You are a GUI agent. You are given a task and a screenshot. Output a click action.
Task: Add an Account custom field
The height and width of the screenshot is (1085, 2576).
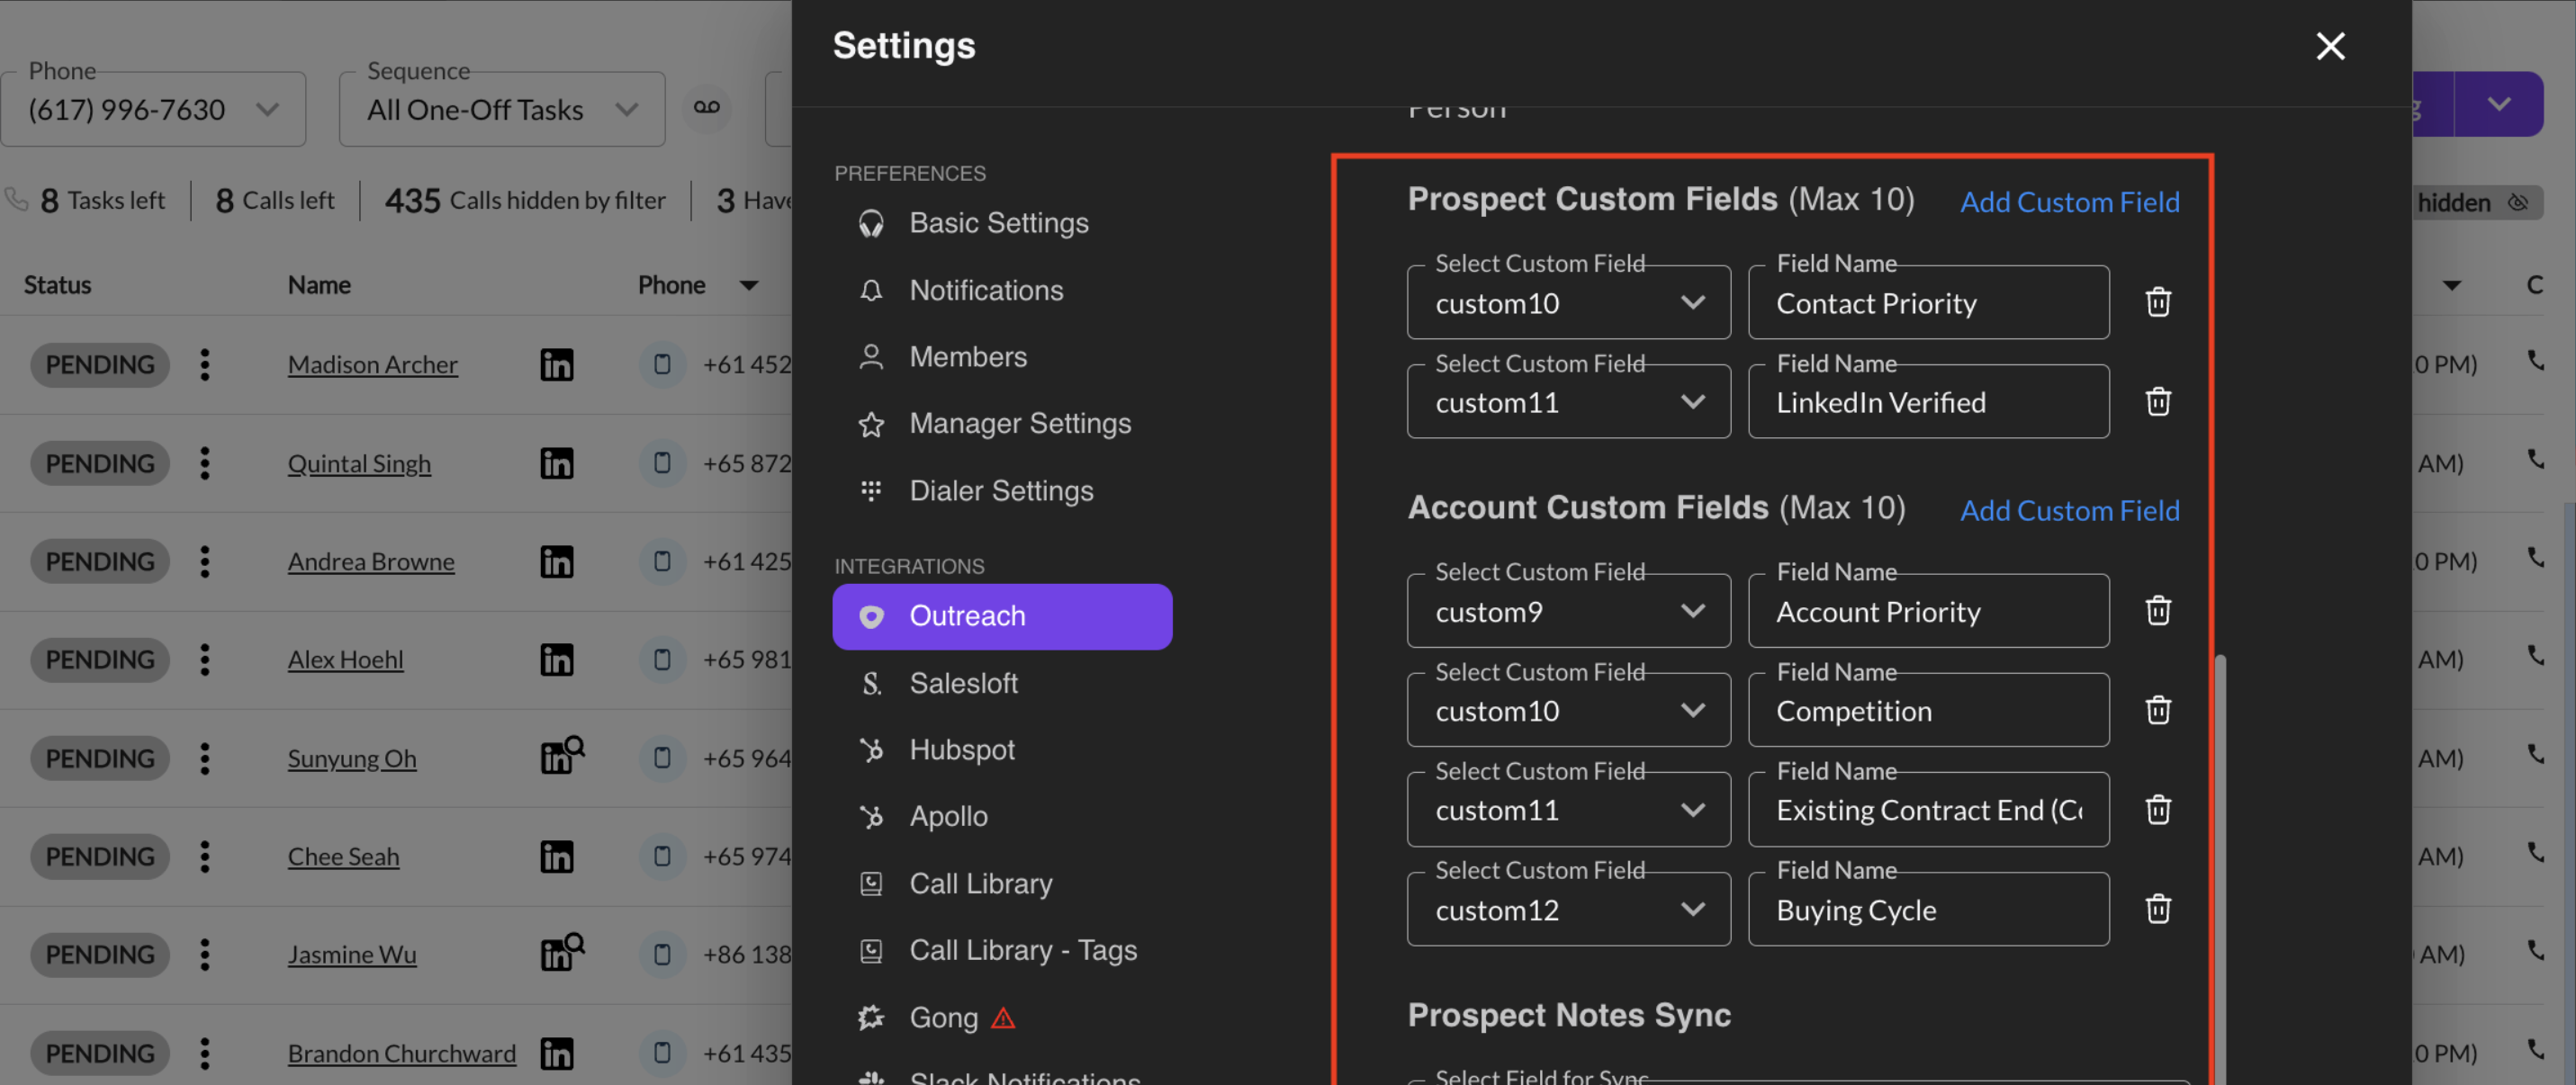coord(2069,510)
